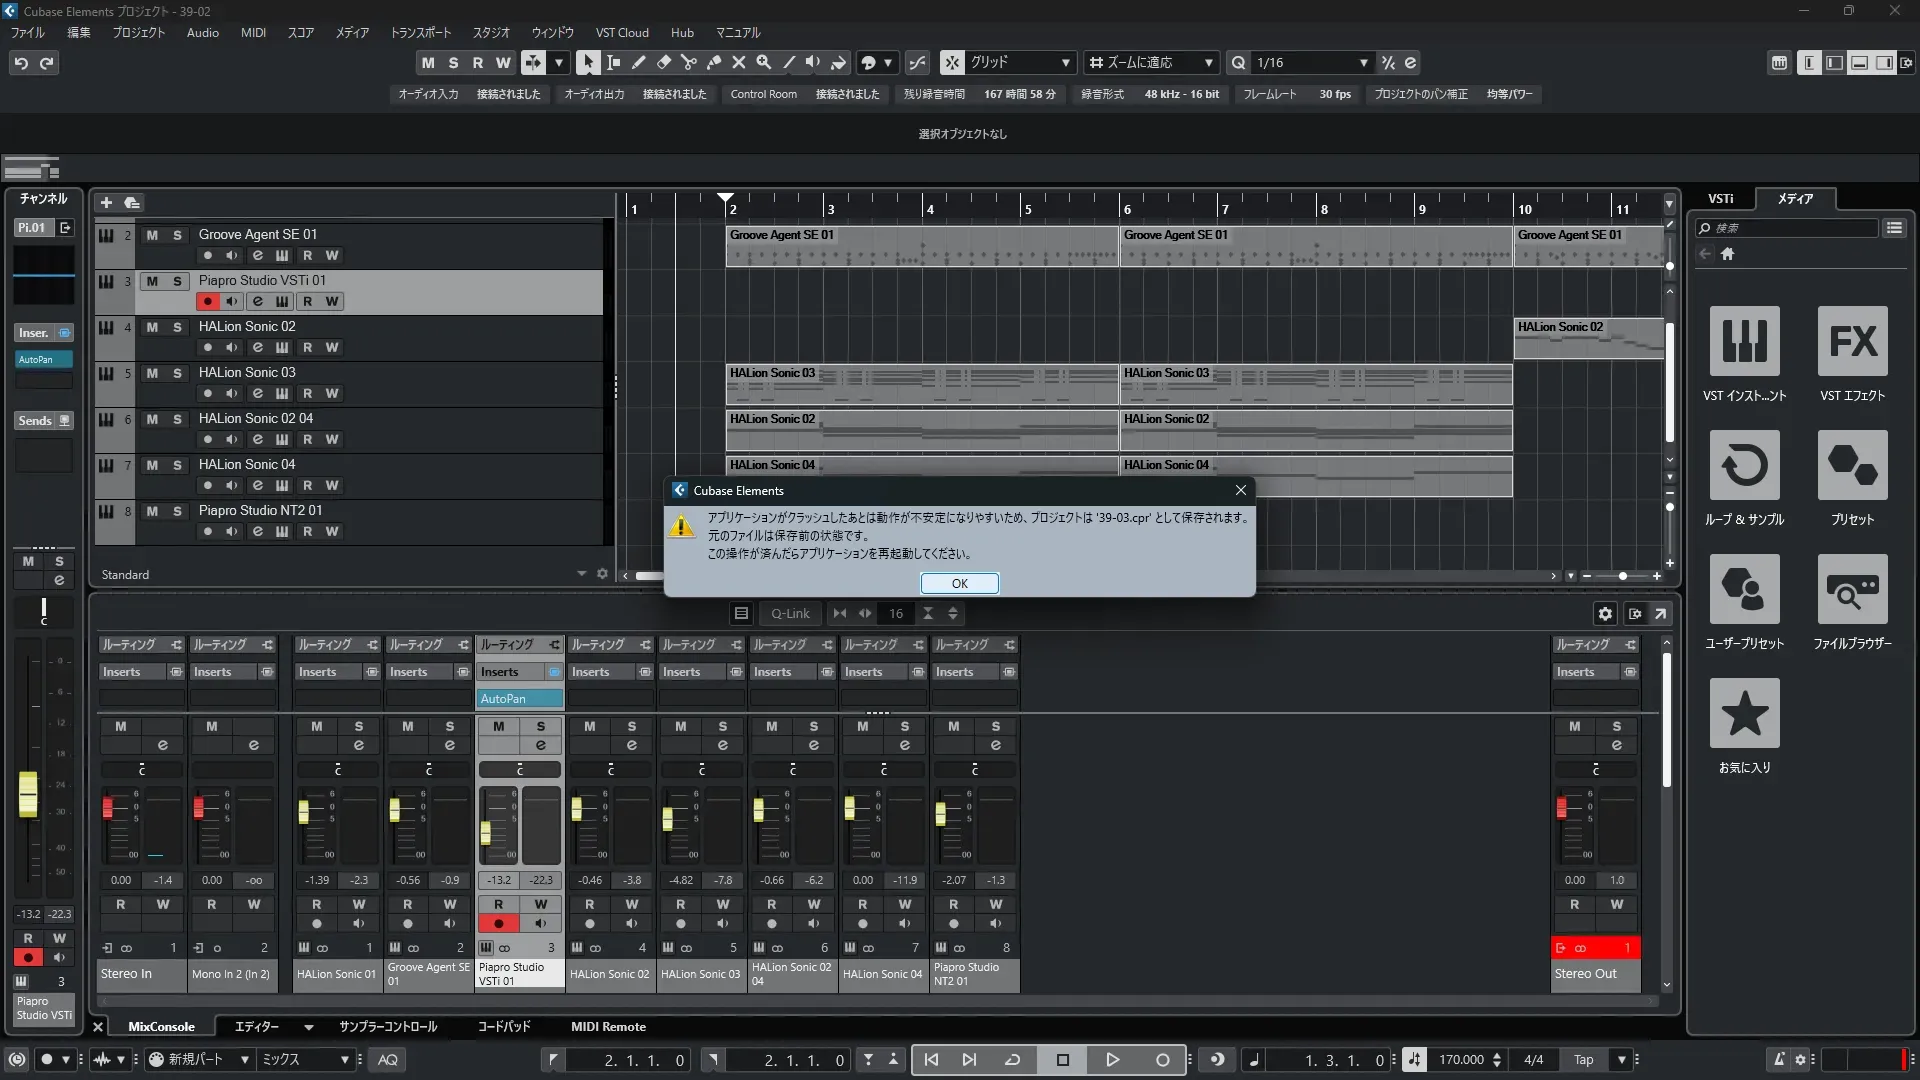1920x1080 pixels.
Task: Open VST Instruments media tile
Action: tap(1744, 341)
